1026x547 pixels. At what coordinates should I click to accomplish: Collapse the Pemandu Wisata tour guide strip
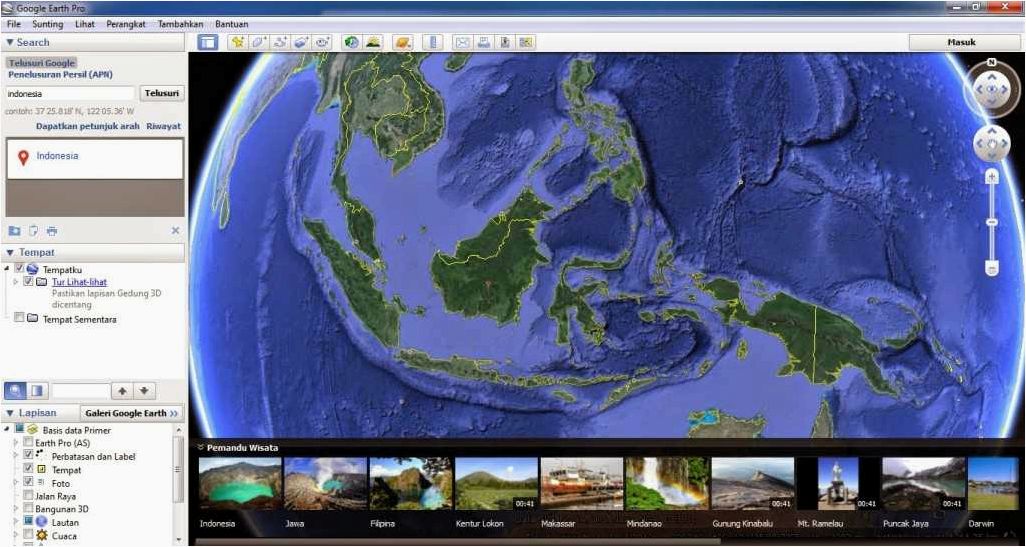point(200,448)
